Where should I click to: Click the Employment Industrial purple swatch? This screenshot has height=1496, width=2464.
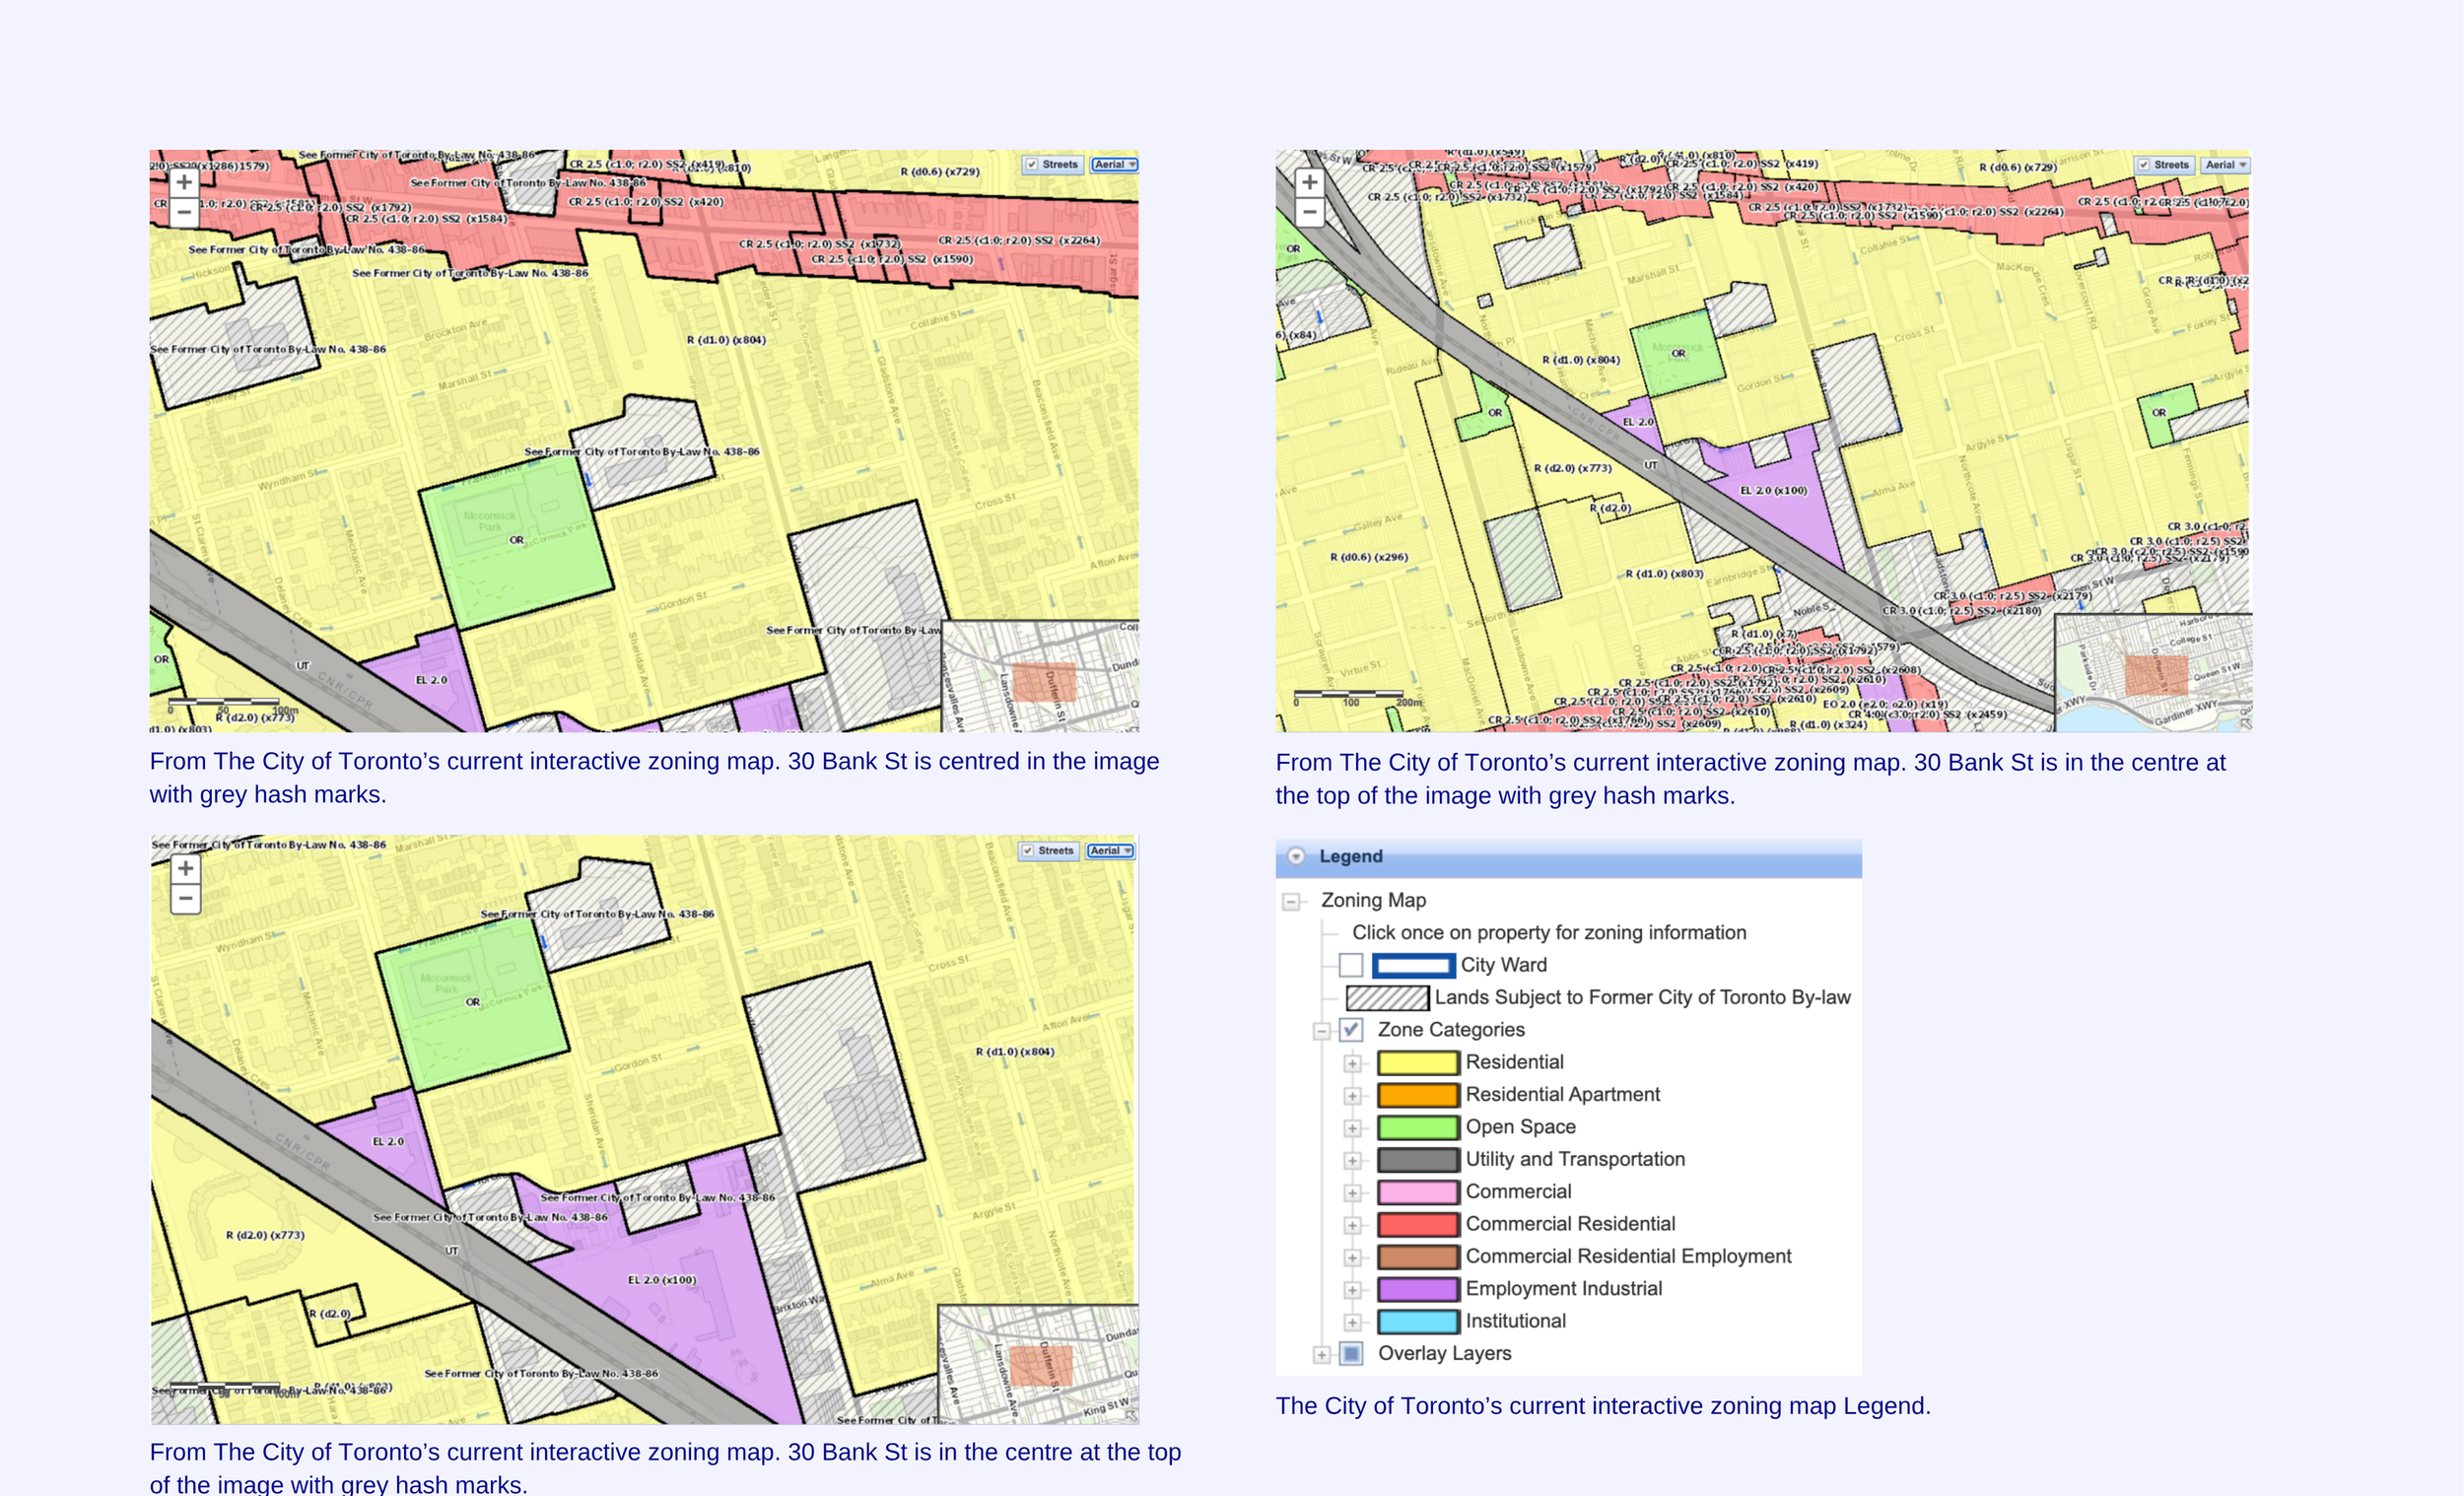coord(1417,1289)
